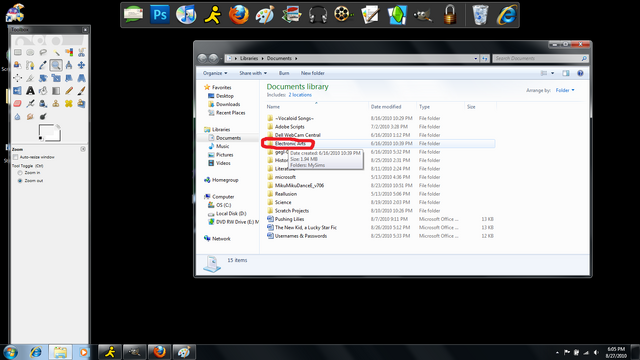This screenshot has width=640, height=360.
Task: Launch Photoshop from the top dock
Action: [x=160, y=15]
